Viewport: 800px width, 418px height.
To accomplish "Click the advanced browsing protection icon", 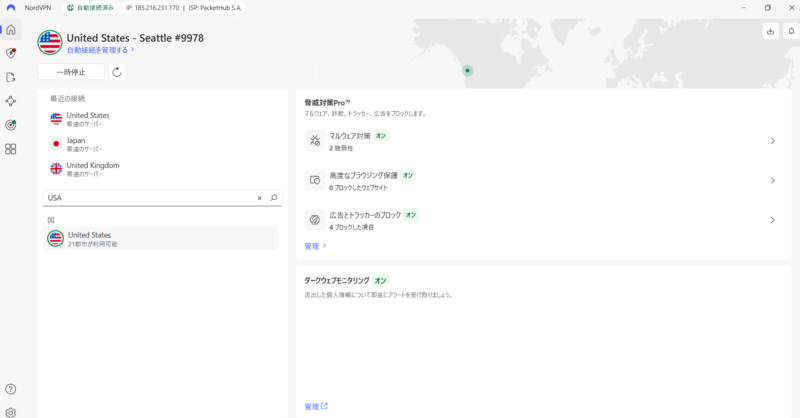I will (315, 180).
